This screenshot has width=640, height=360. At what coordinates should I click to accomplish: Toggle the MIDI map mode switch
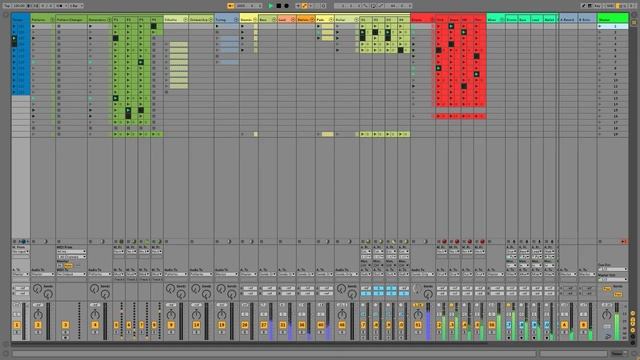pos(610,6)
